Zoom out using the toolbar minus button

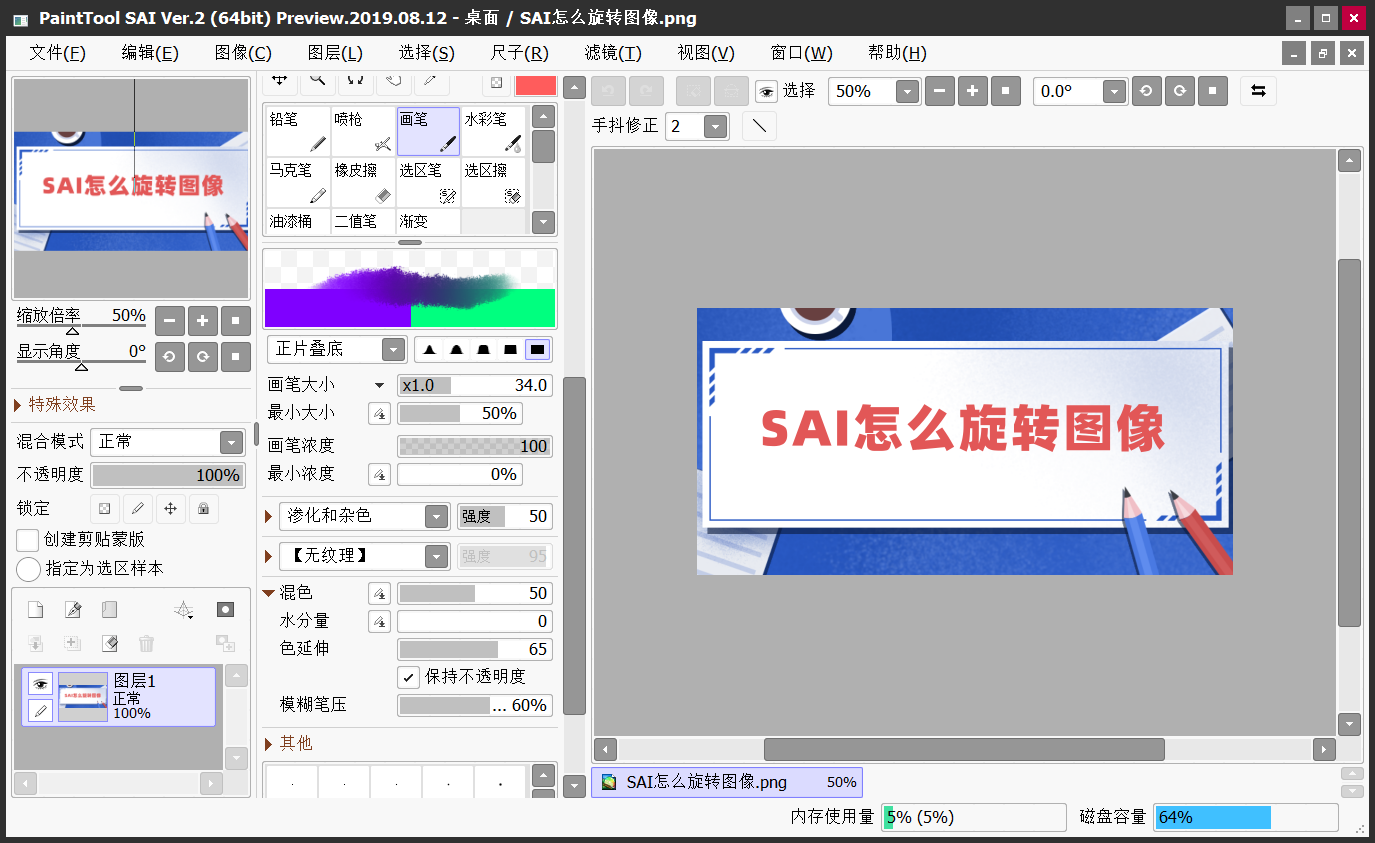[940, 91]
